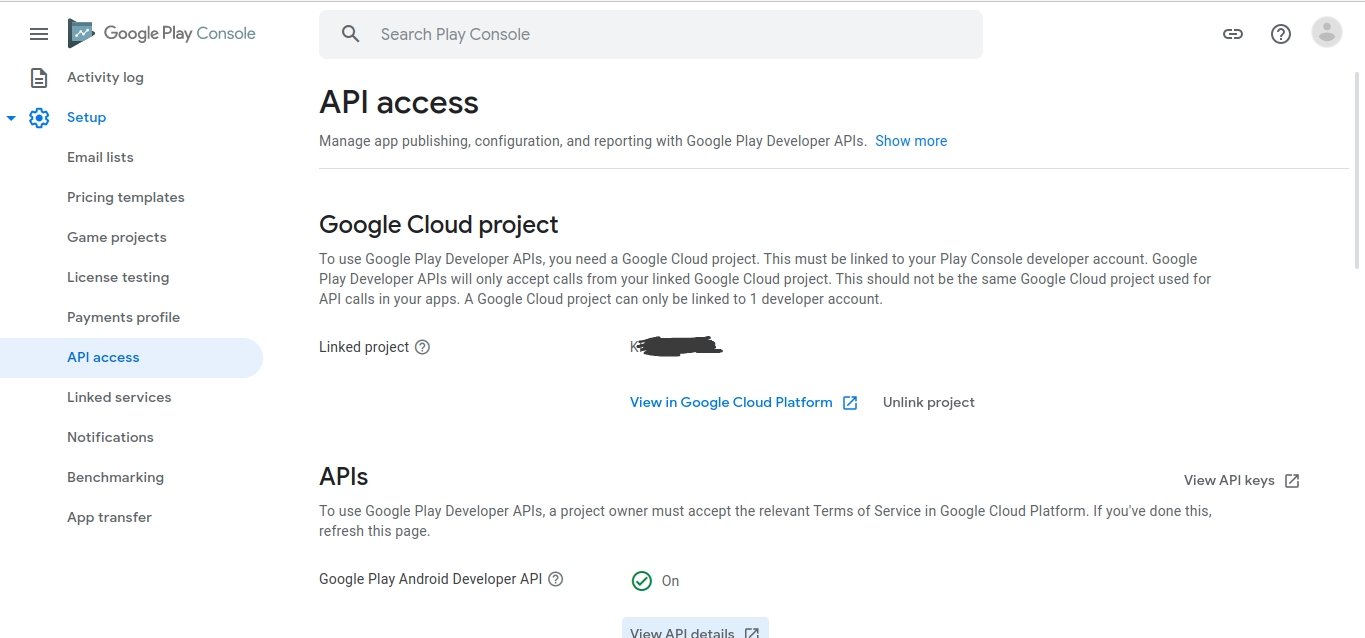The width and height of the screenshot is (1365, 638).
Task: Open the help question mark icon
Action: pos(1281,34)
